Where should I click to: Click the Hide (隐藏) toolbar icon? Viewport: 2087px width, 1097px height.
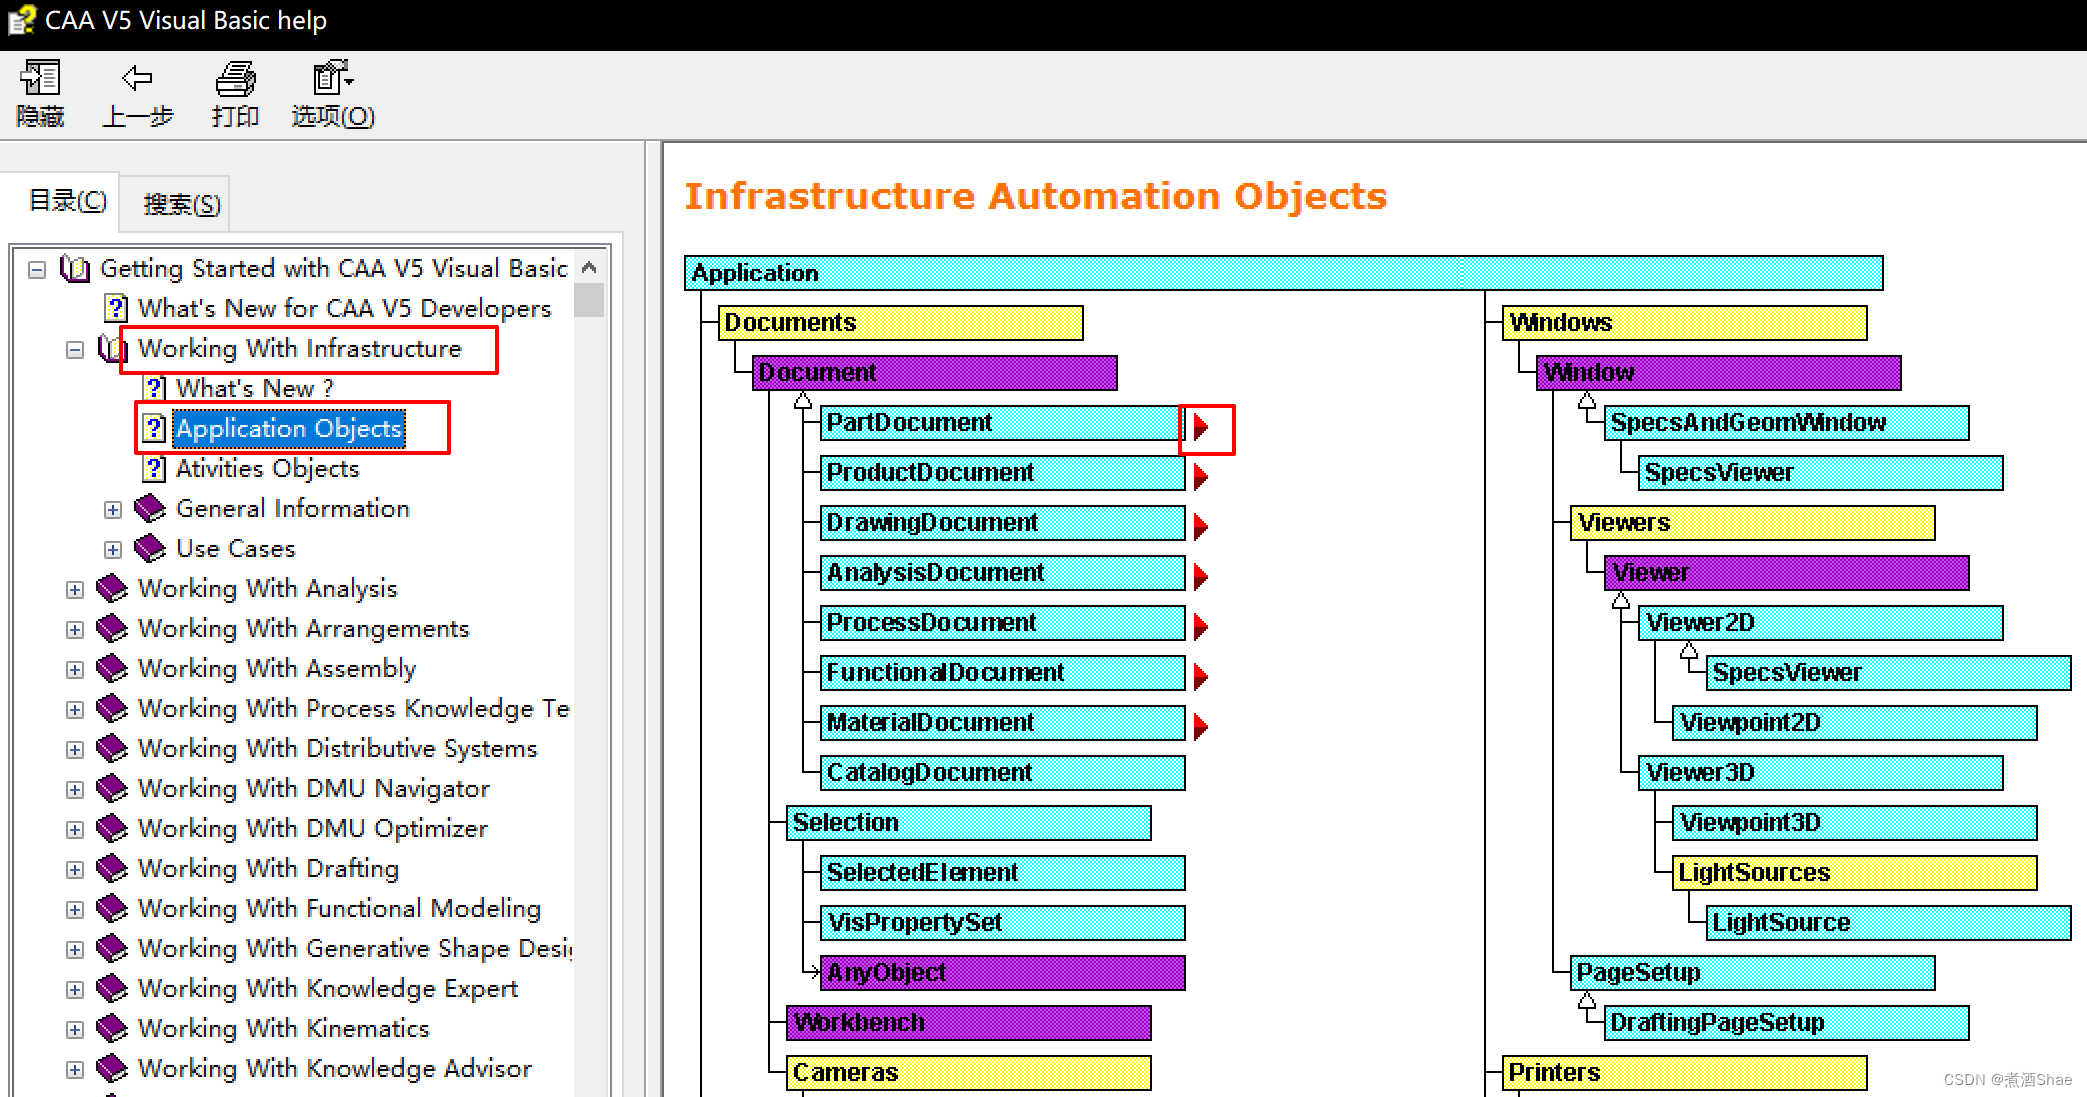pos(40,78)
